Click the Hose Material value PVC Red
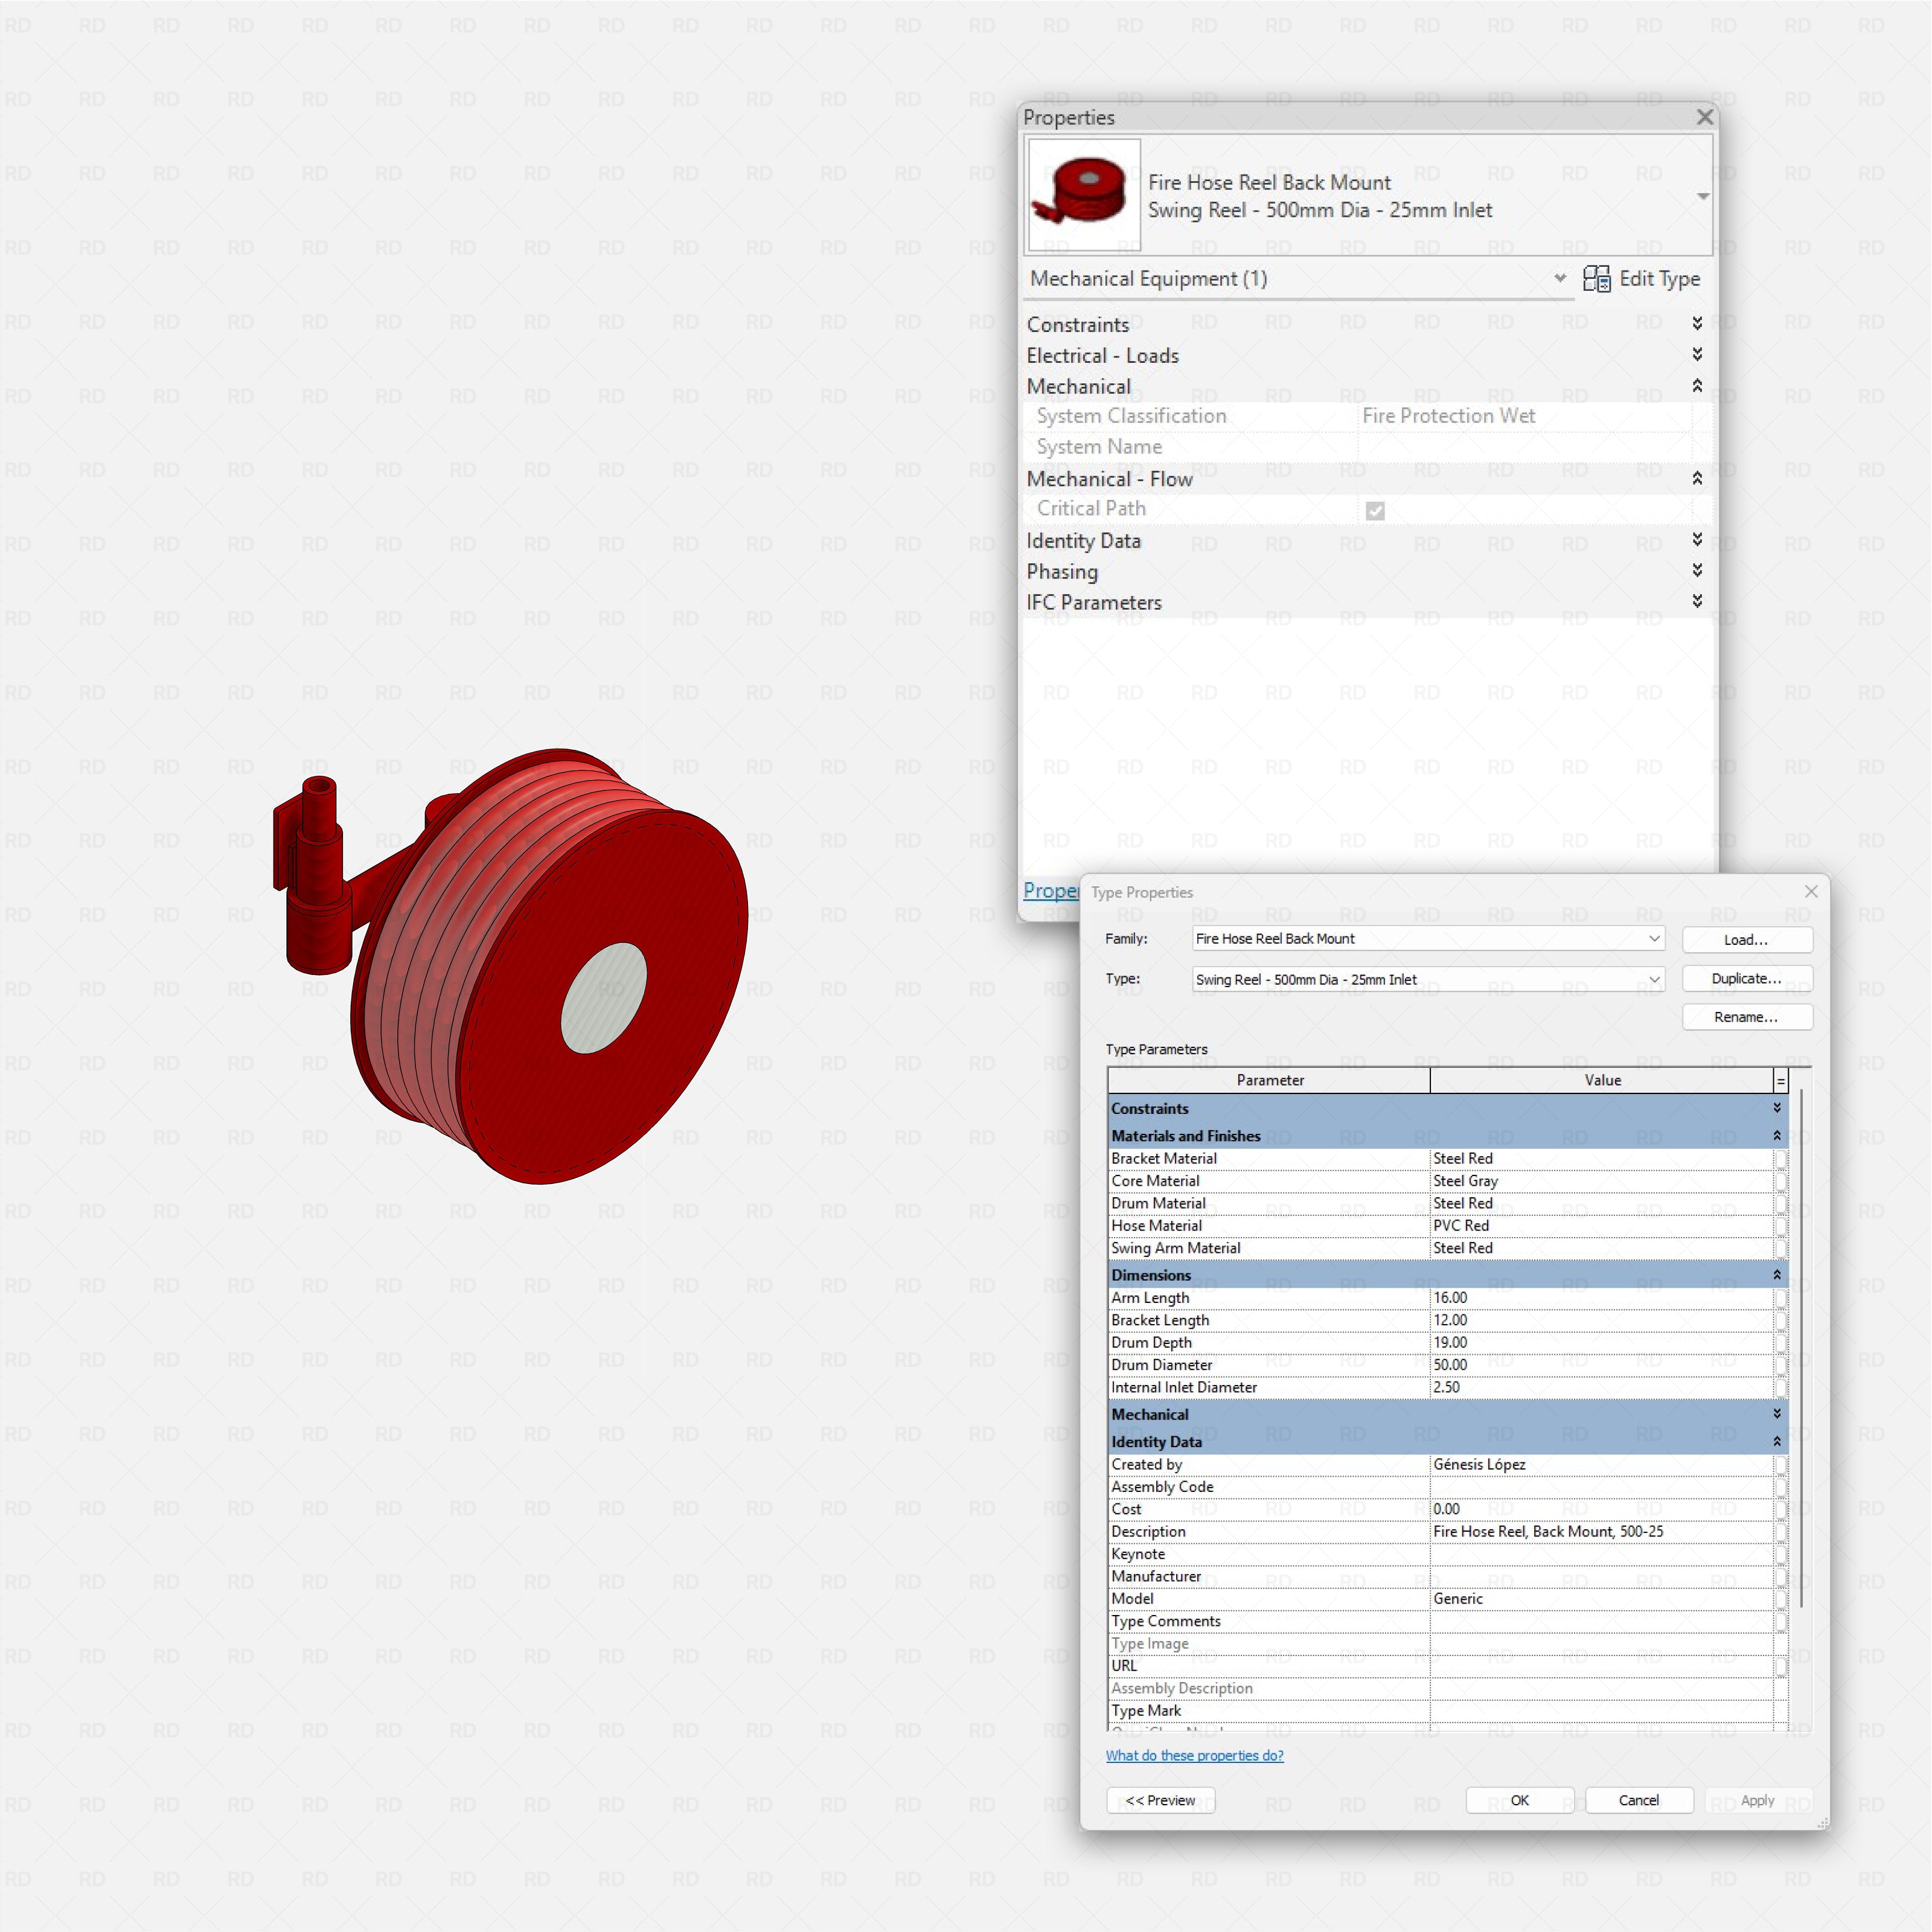This screenshot has width=1932, height=1932. point(1601,1226)
